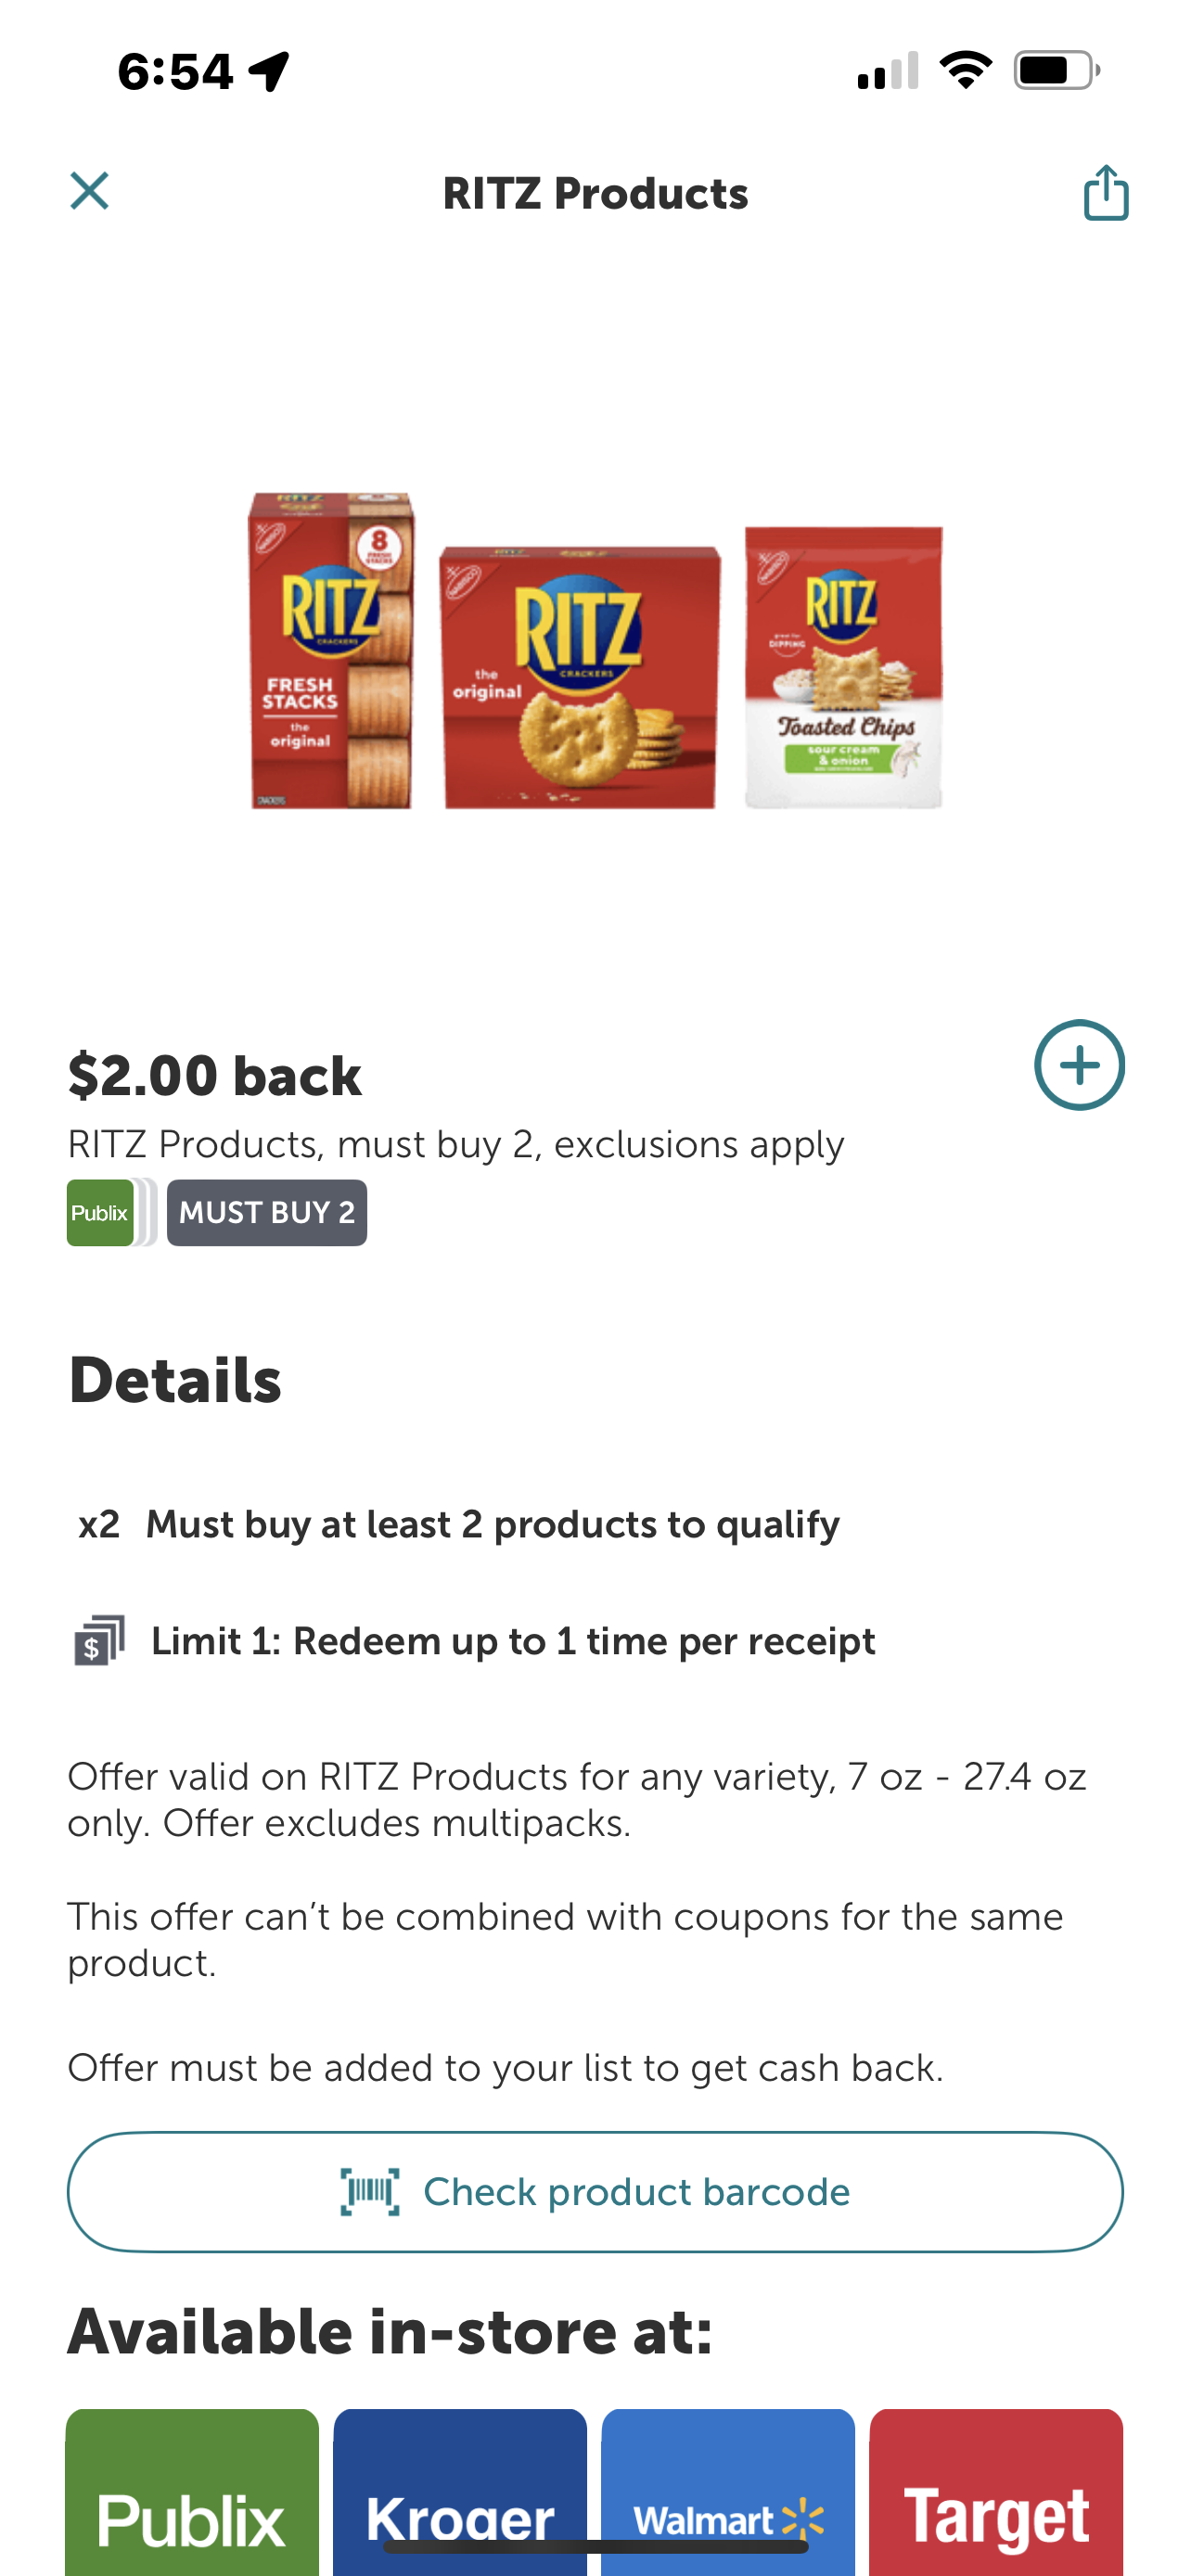Tap the Details section heading

coord(175,1380)
